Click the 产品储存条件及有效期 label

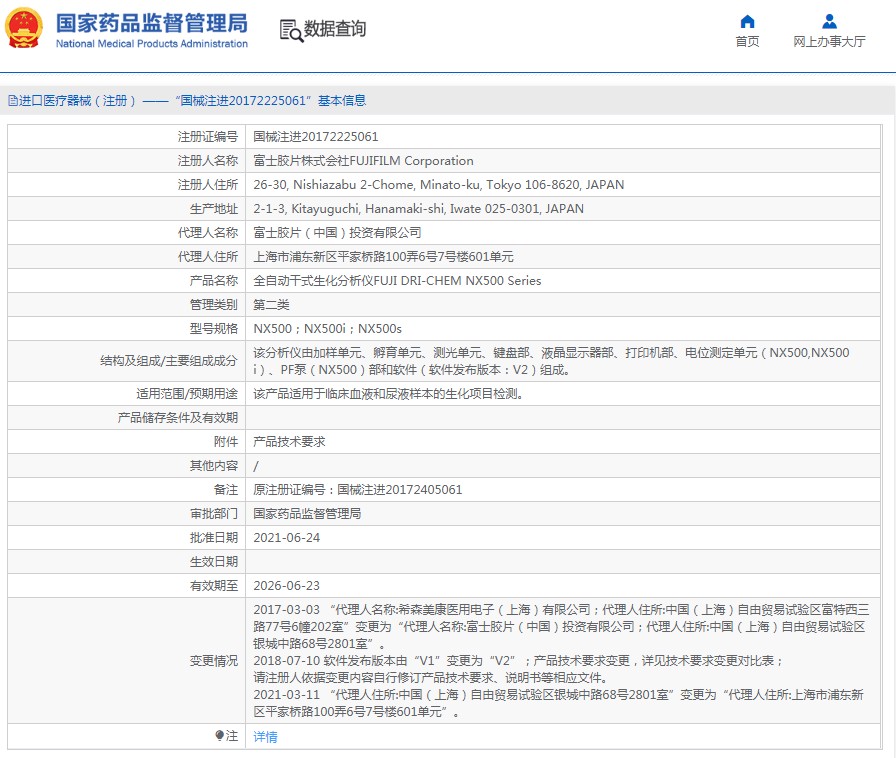[x=178, y=418]
